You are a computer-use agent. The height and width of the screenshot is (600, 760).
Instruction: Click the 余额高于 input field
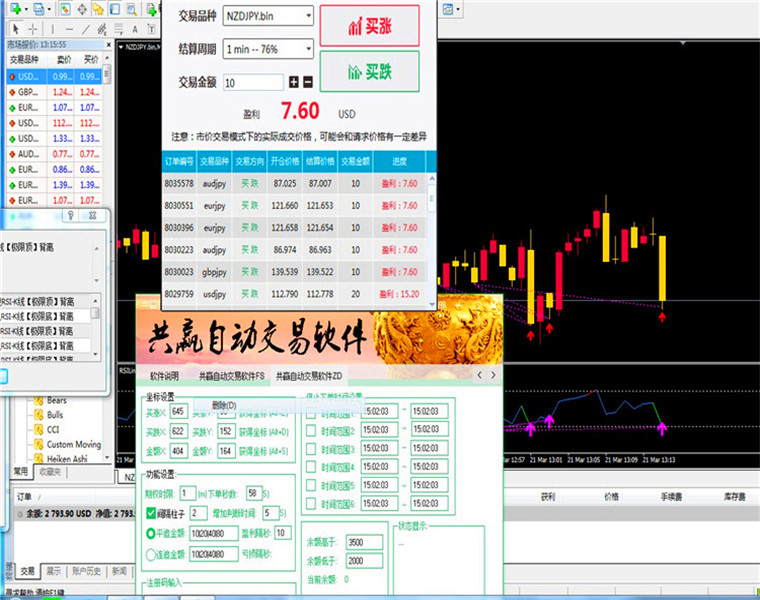pos(364,542)
